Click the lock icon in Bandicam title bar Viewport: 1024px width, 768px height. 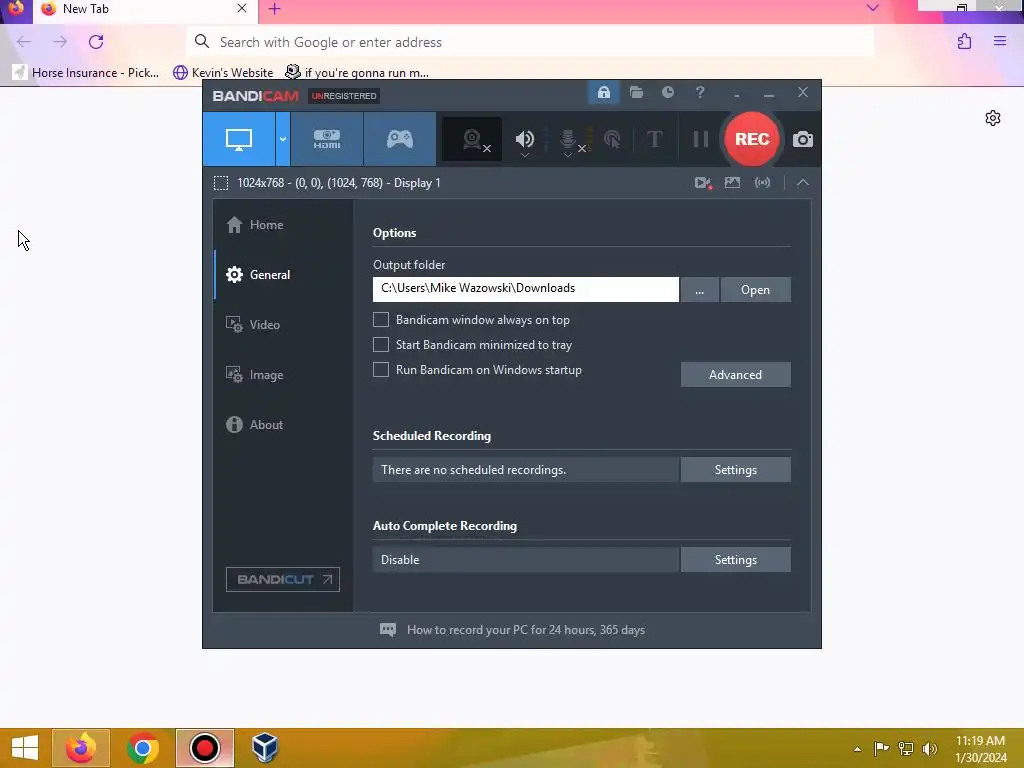(603, 92)
